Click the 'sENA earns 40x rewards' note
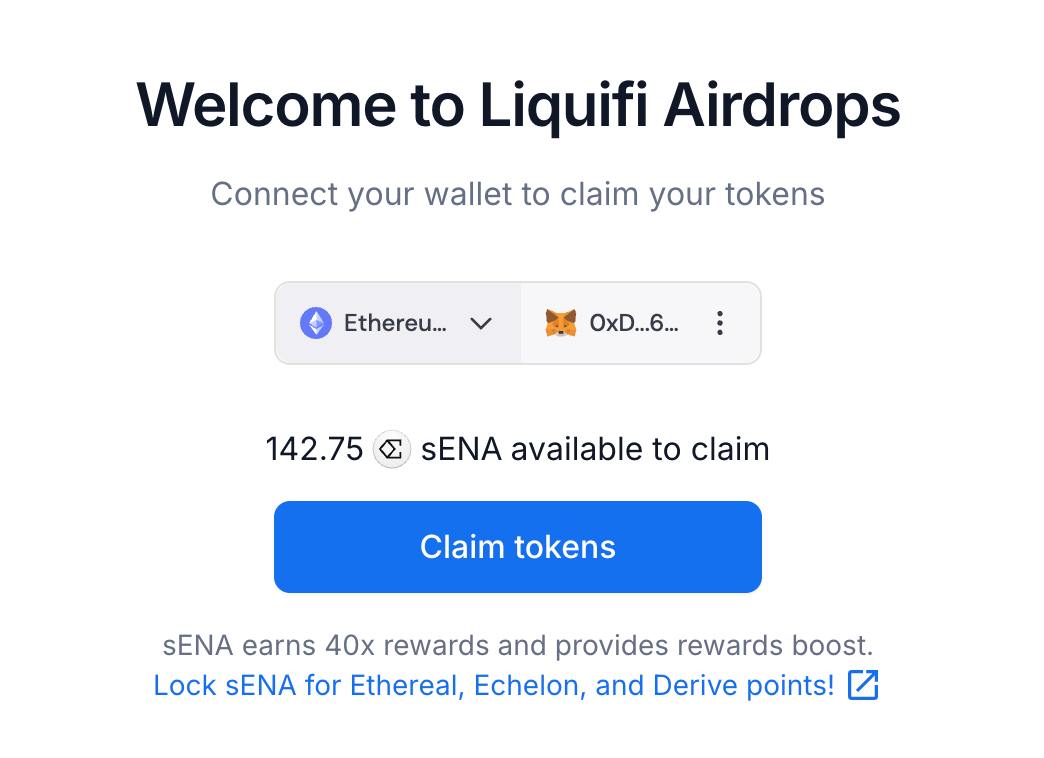The width and height of the screenshot is (1044, 758). 518,645
